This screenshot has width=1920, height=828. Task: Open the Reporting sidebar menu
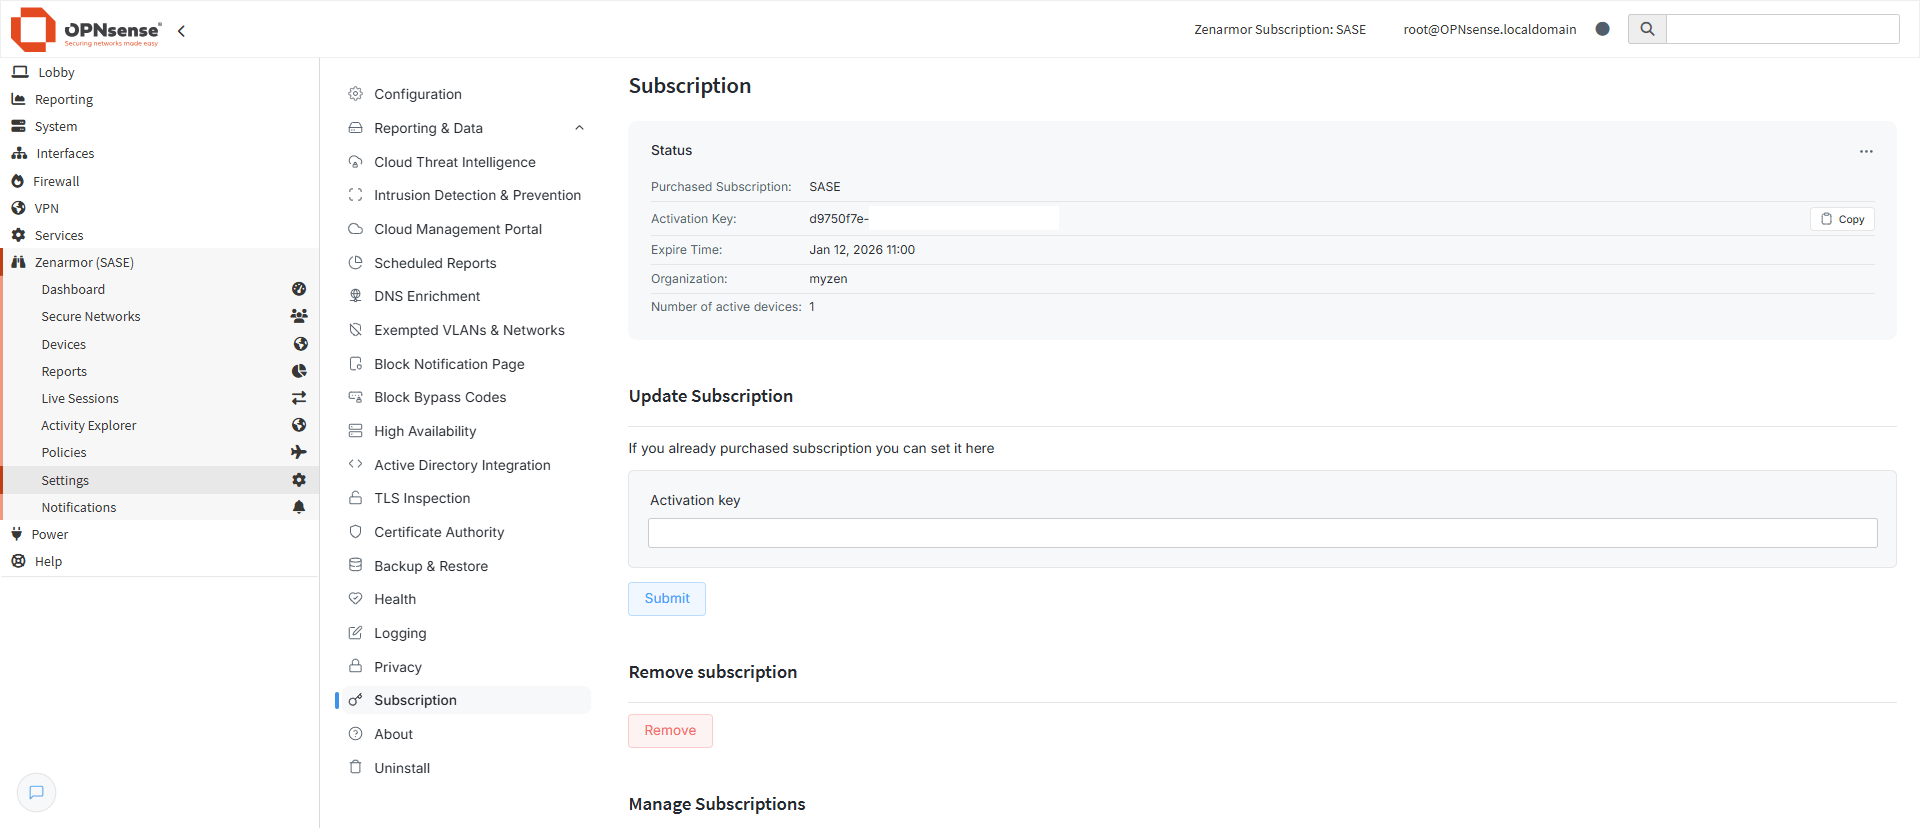64,99
